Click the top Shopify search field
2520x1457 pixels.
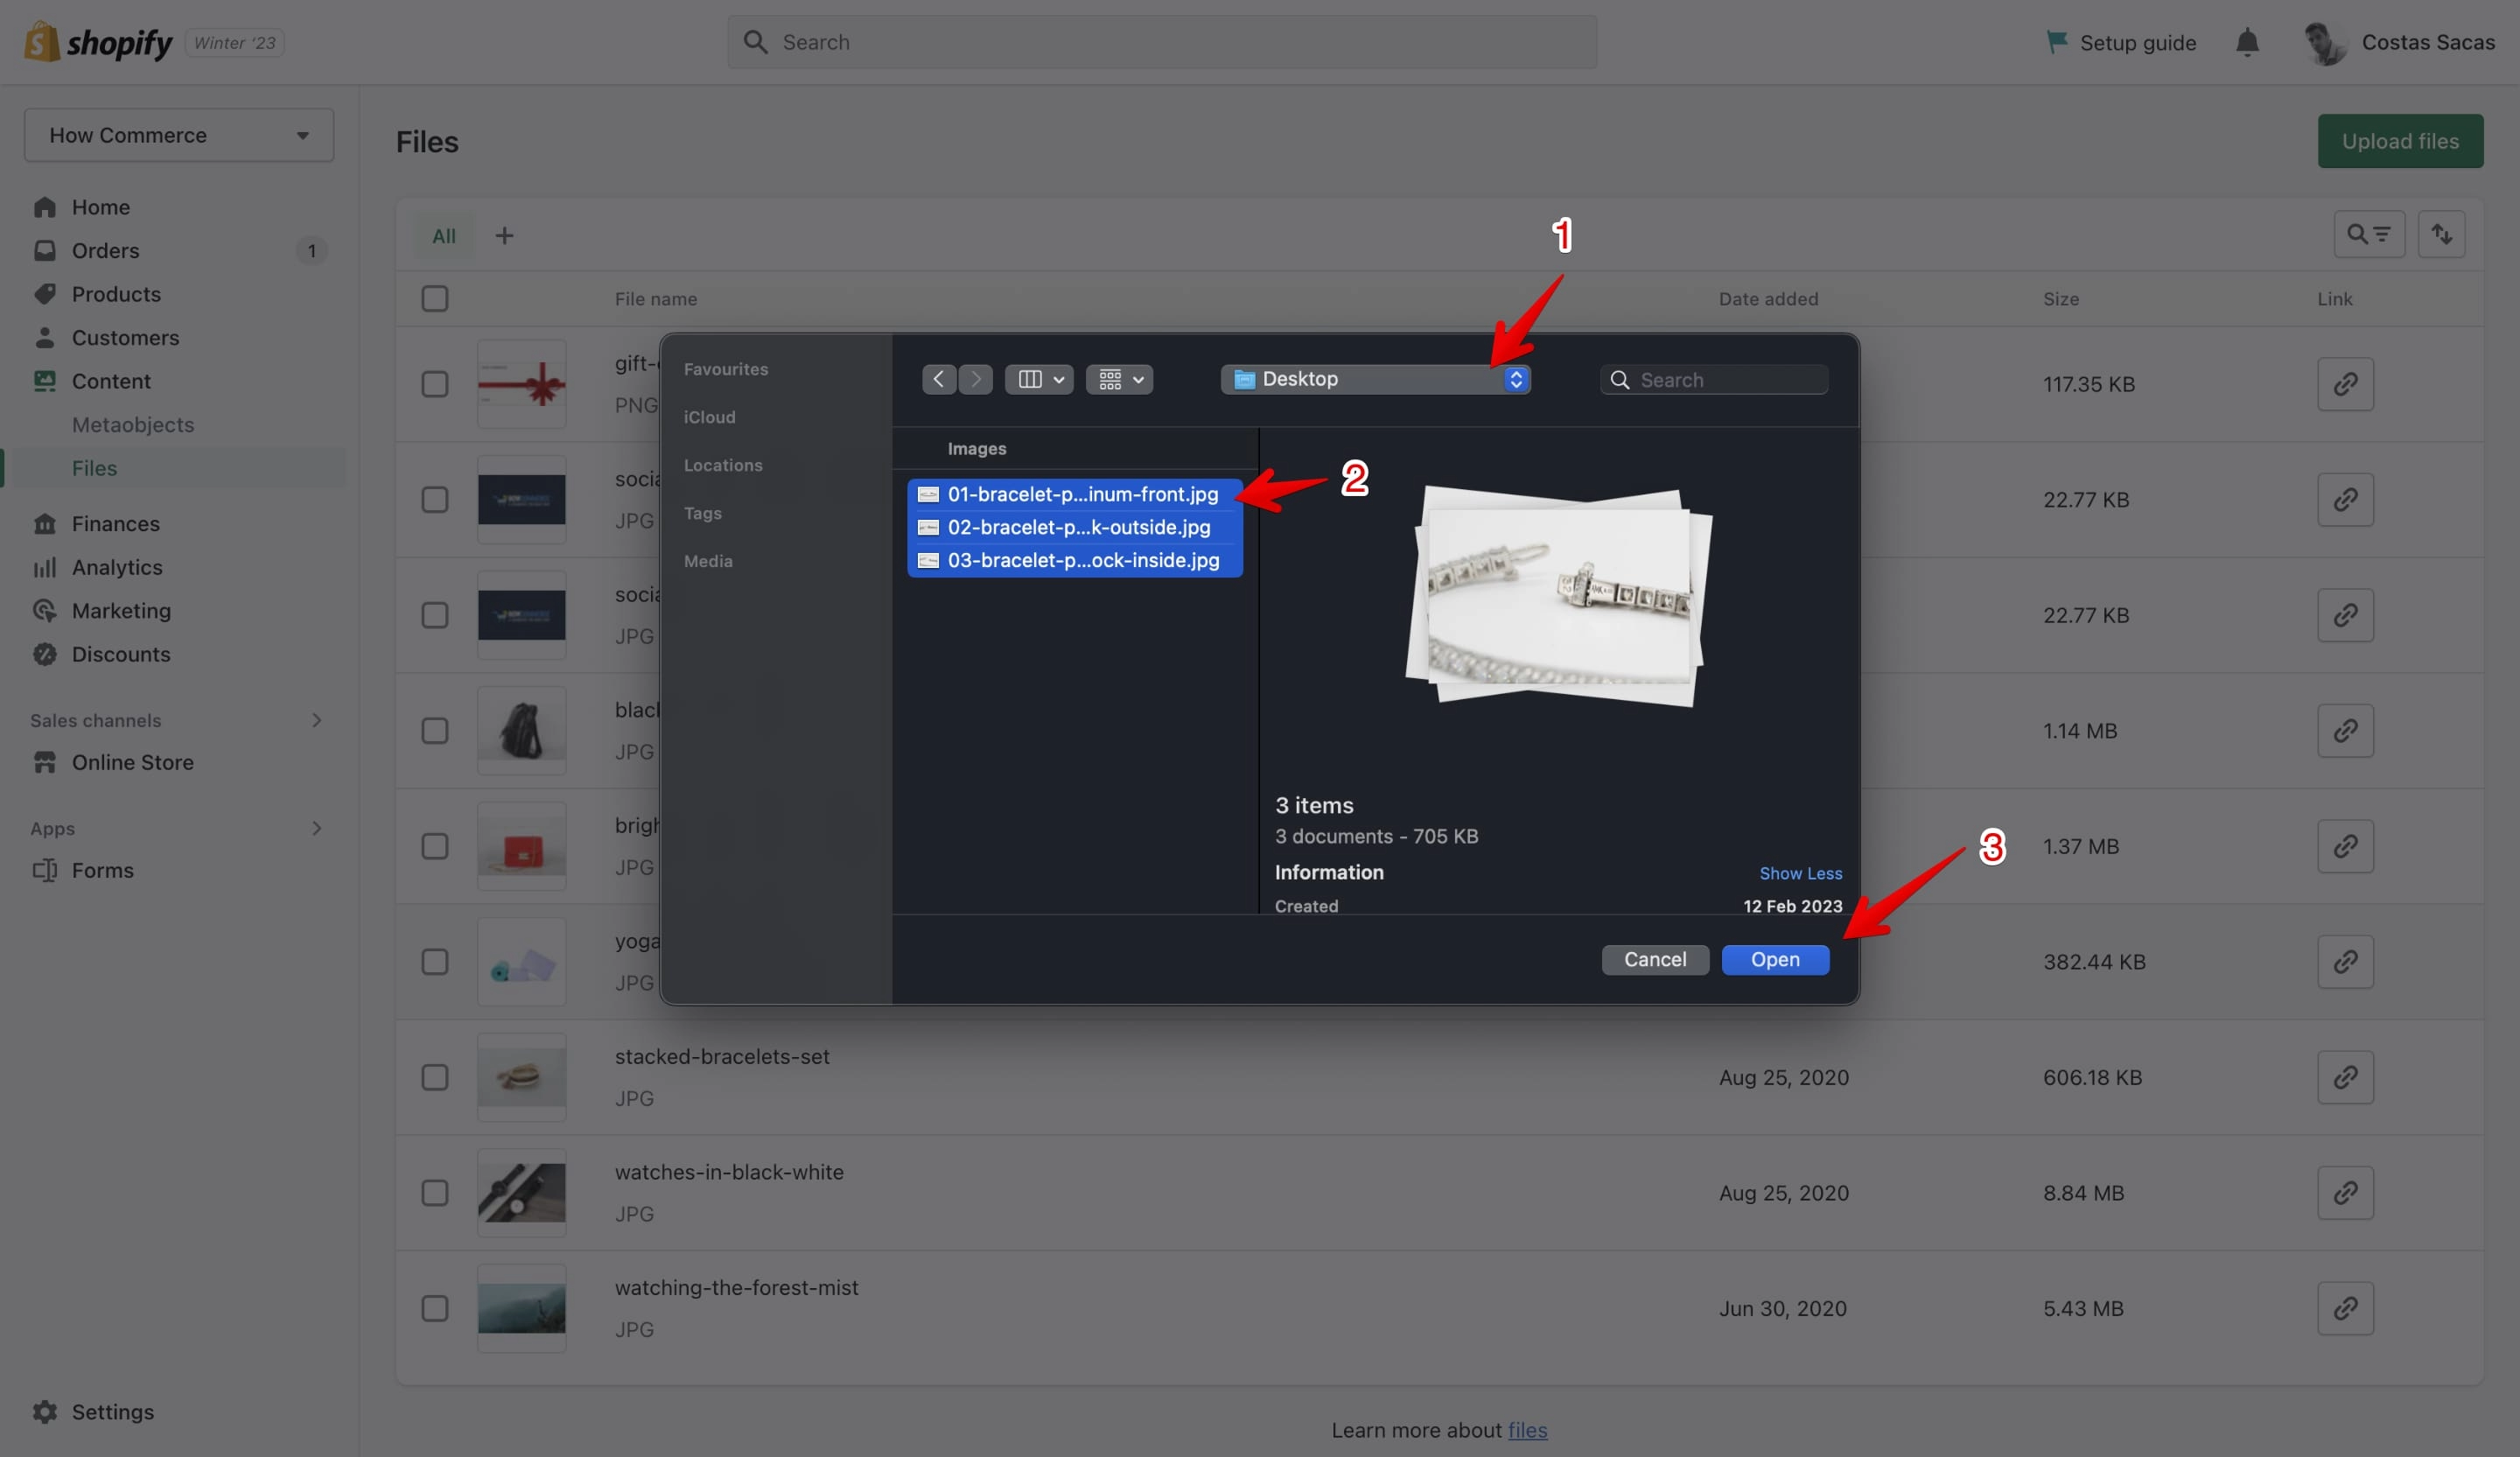(1162, 42)
